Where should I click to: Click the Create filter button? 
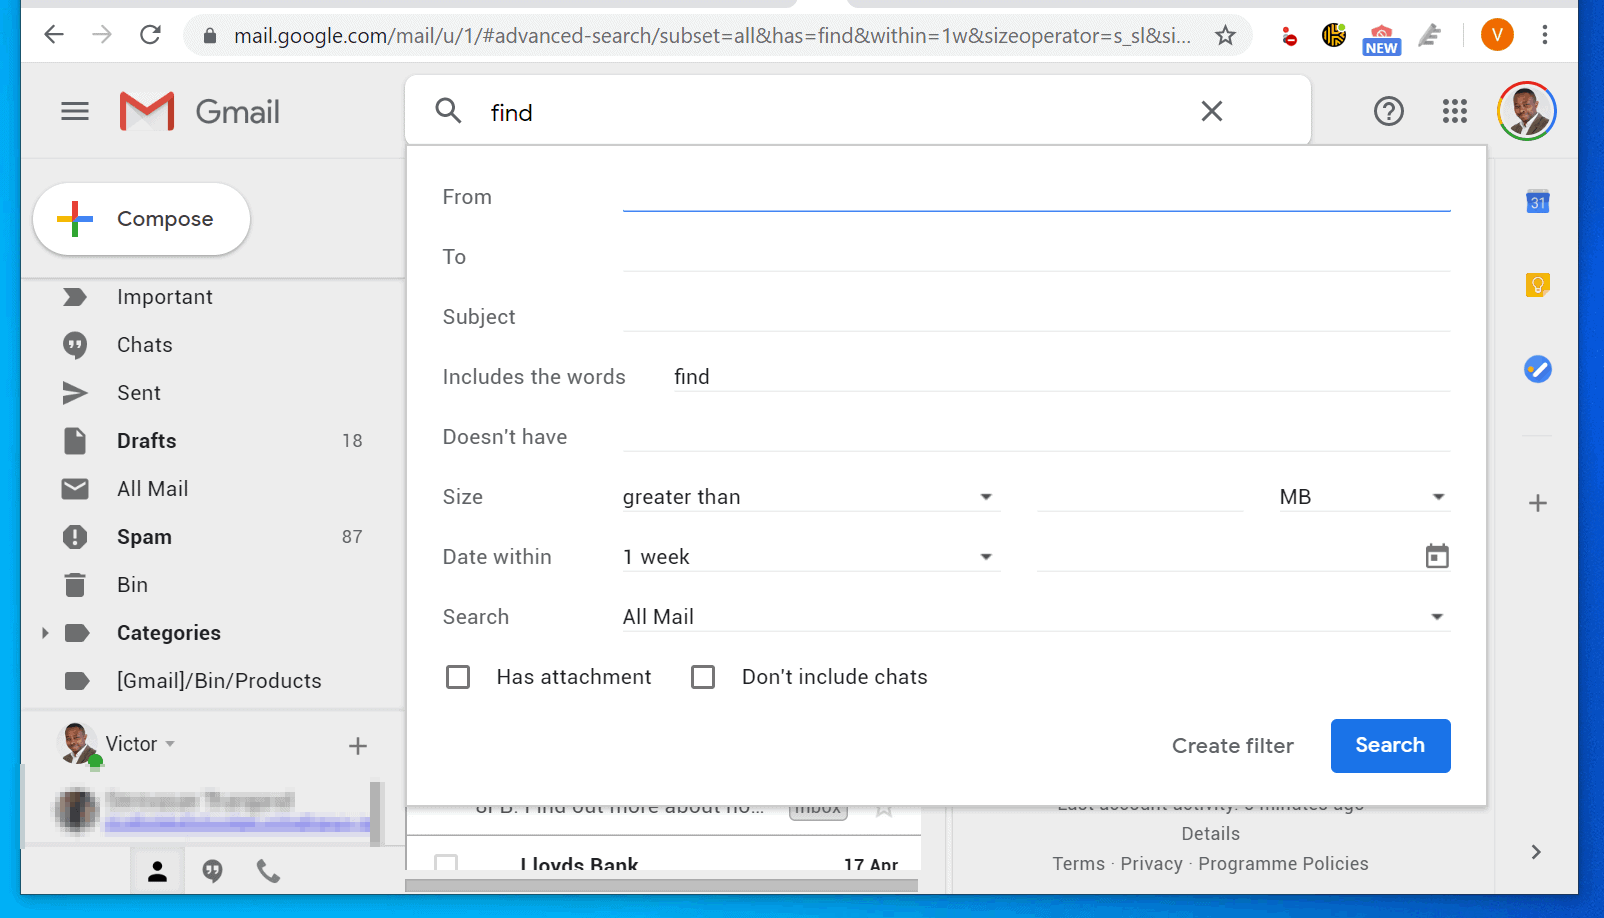pos(1232,745)
